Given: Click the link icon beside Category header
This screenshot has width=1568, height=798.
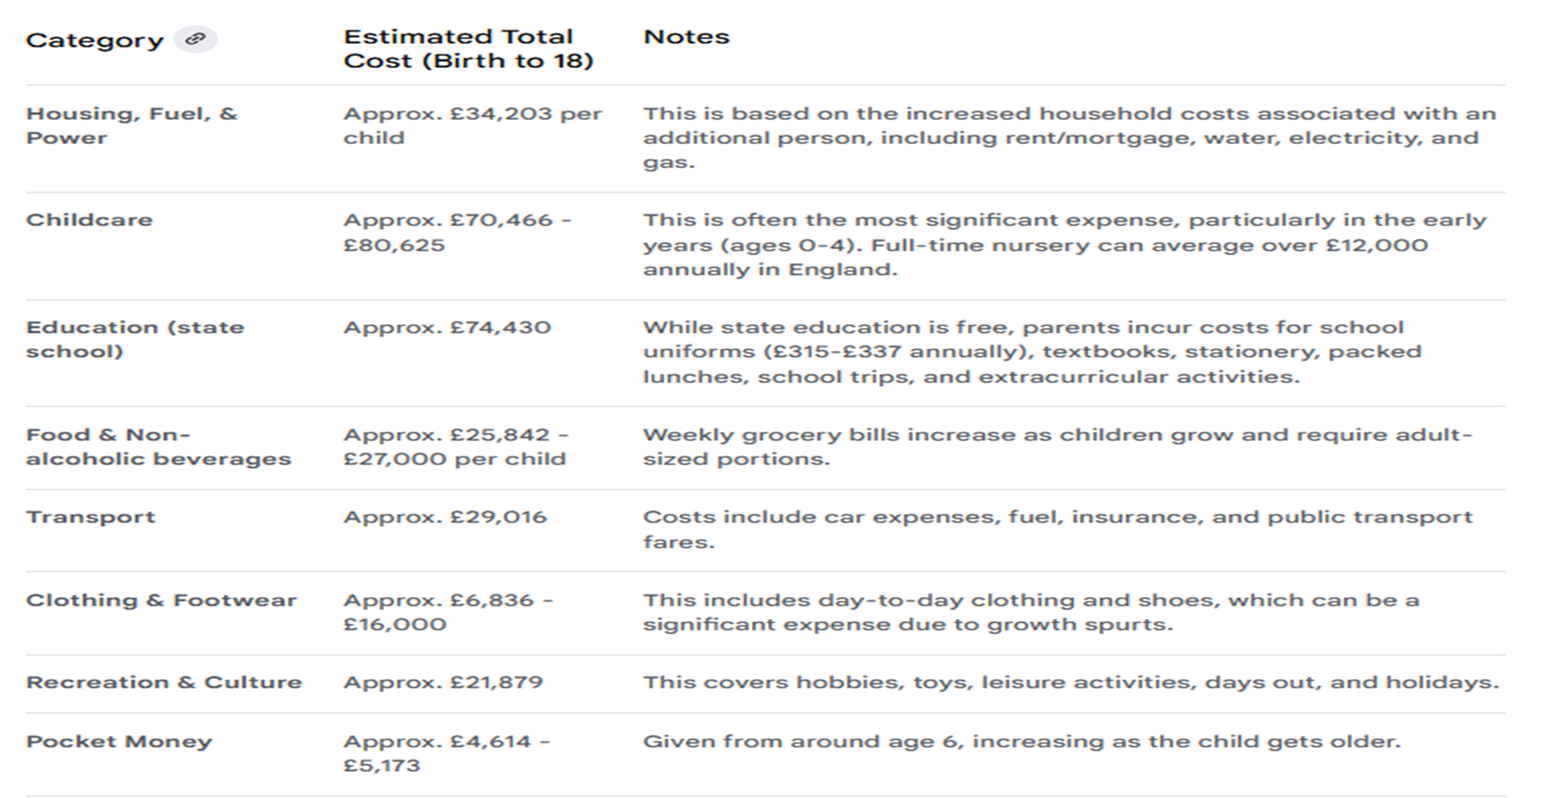Looking at the screenshot, I should pos(196,39).
